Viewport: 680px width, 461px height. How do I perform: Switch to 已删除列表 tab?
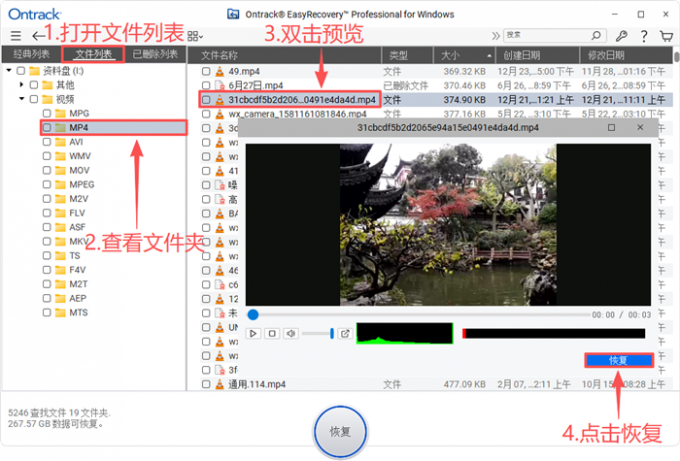(x=155, y=54)
